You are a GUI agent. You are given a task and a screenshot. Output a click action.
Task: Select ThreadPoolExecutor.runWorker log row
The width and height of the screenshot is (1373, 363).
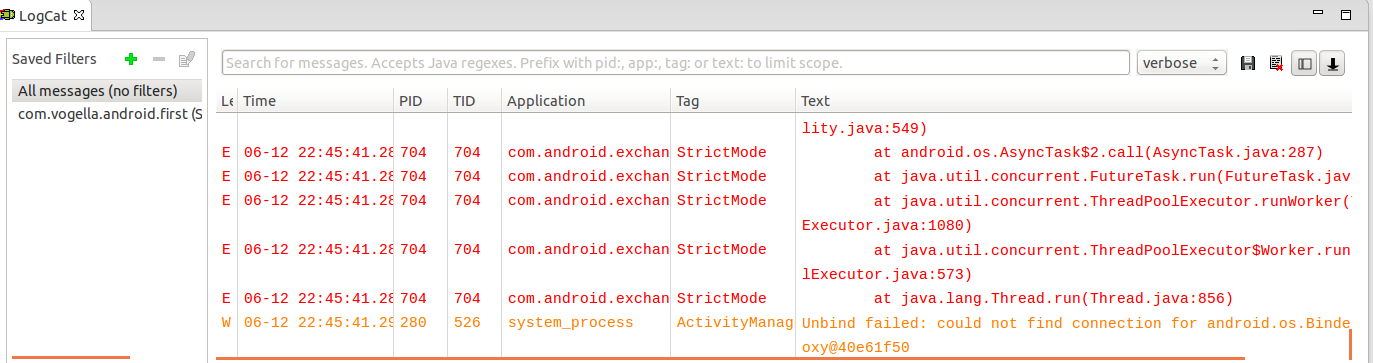click(x=785, y=212)
